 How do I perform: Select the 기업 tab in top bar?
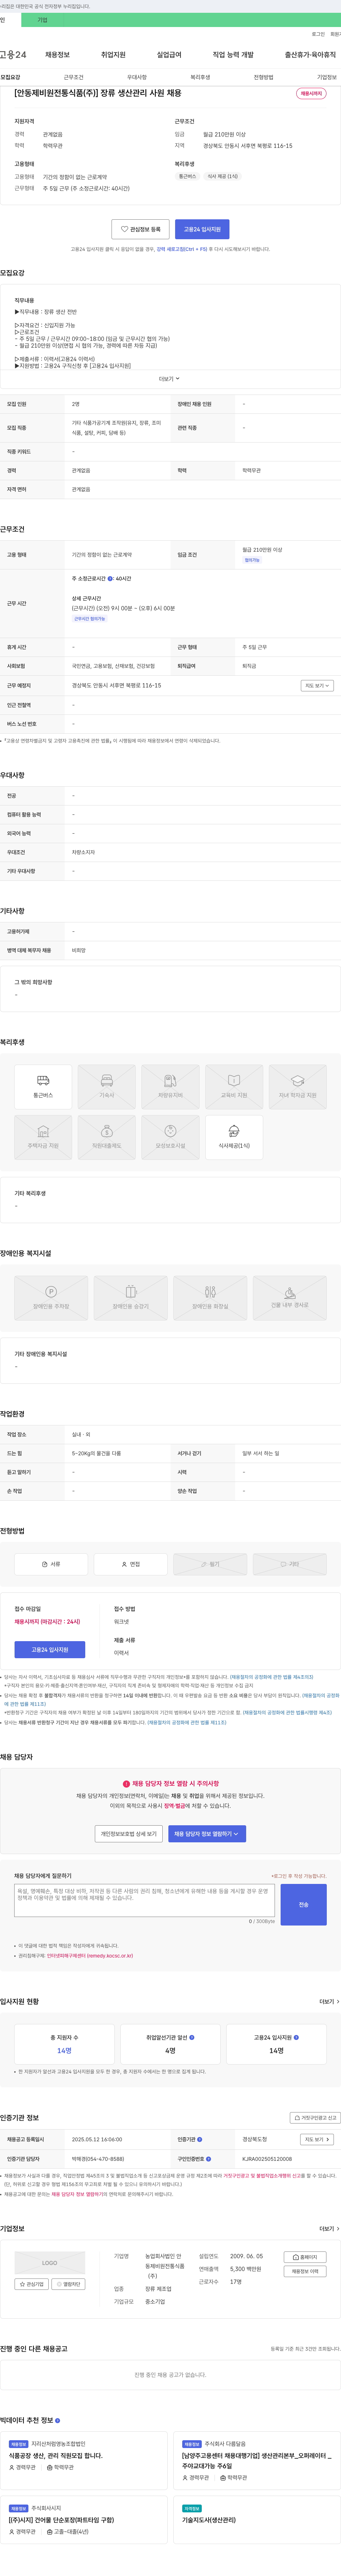[x=42, y=20]
